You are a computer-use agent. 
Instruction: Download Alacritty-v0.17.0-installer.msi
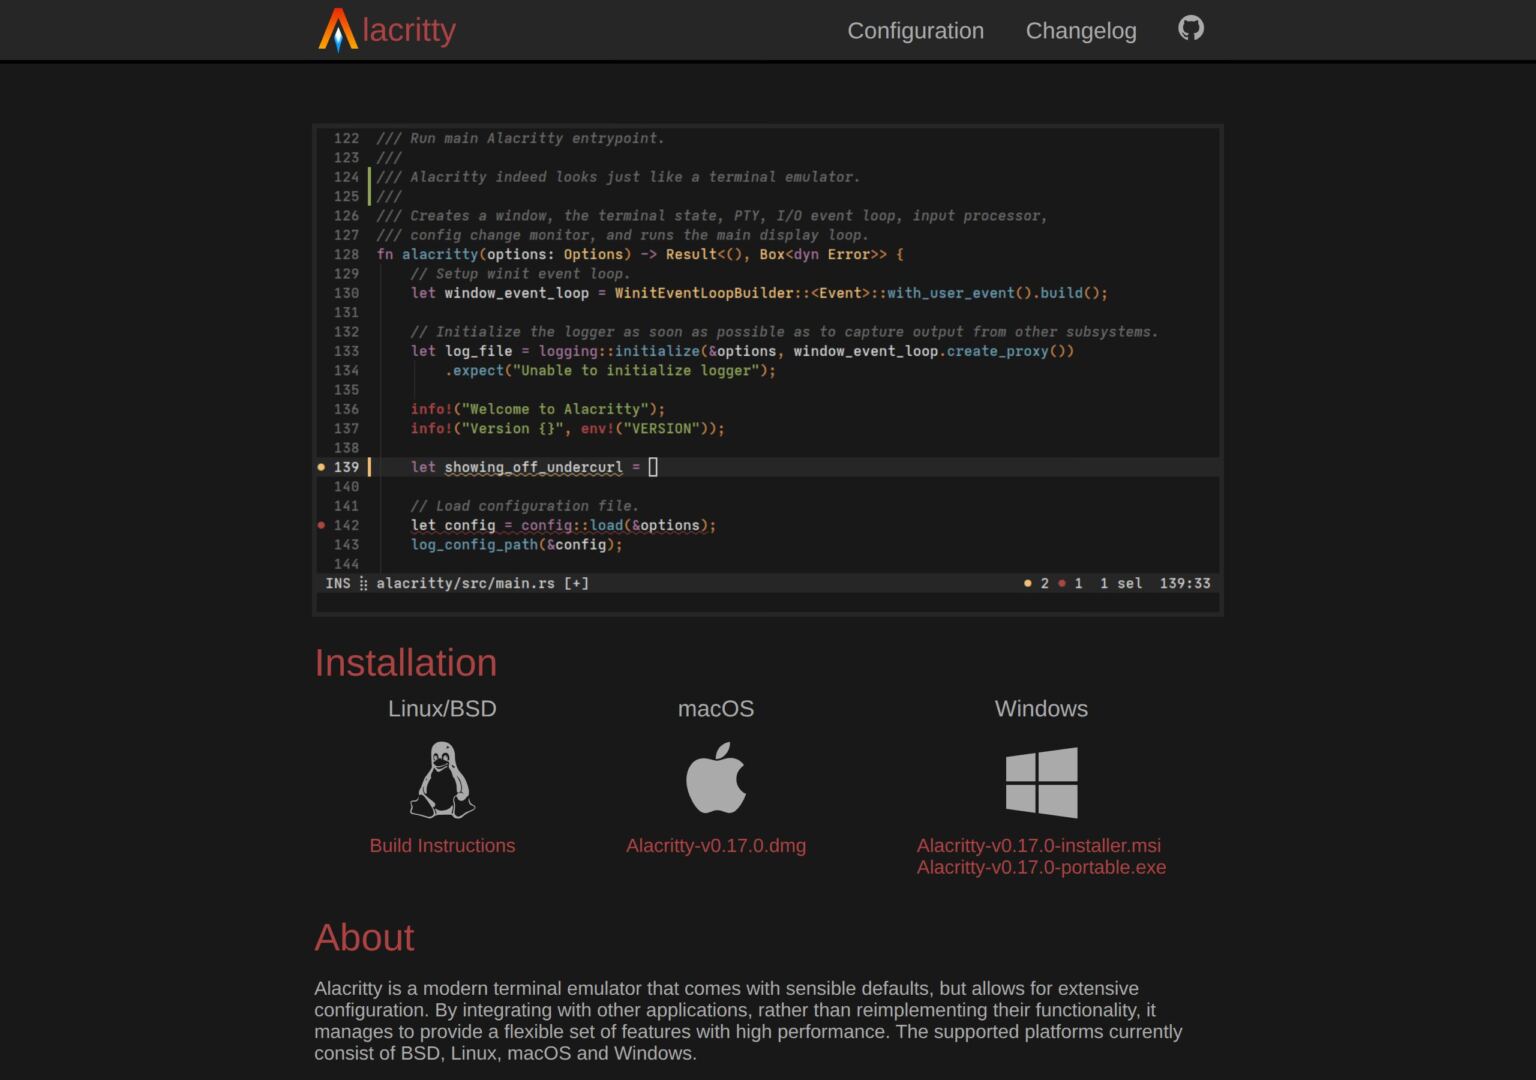(x=1039, y=845)
